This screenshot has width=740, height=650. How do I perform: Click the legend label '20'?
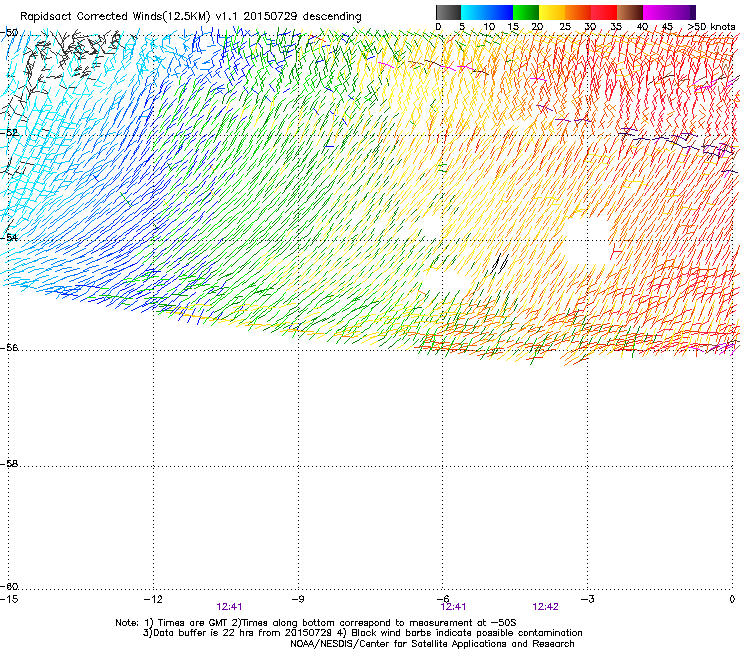tap(537, 27)
